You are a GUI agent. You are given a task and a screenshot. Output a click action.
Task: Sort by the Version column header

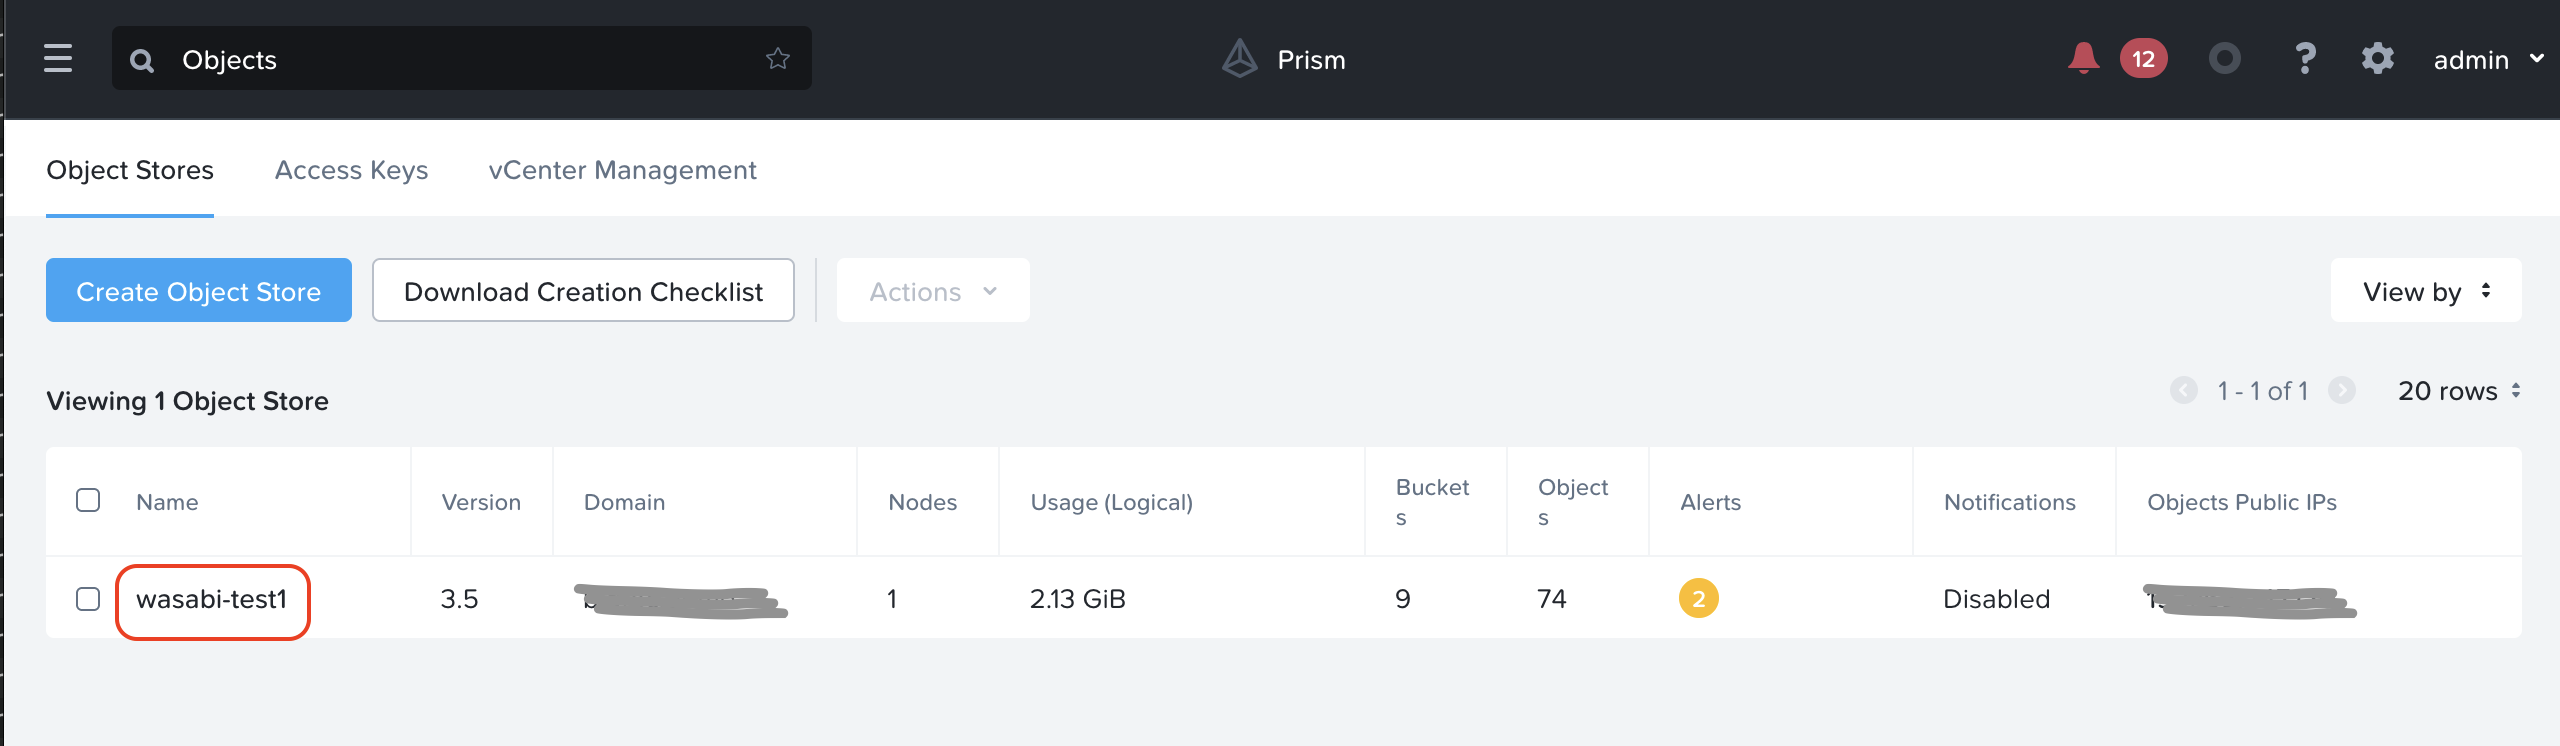pyautogui.click(x=481, y=502)
